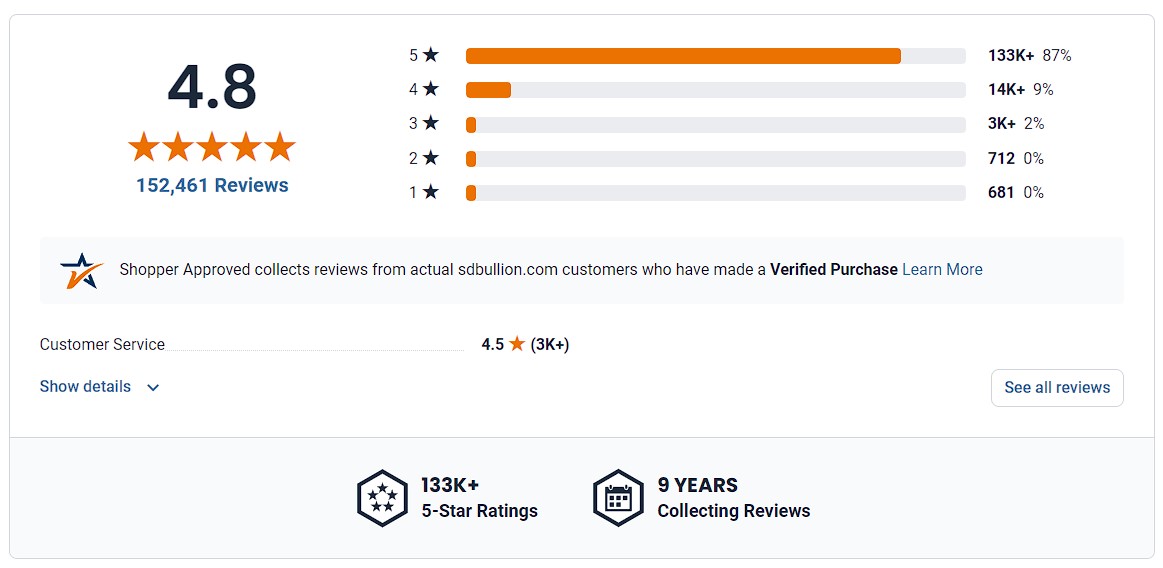Click the black star next to 5 rating
The image size is (1163, 568).
[431, 56]
